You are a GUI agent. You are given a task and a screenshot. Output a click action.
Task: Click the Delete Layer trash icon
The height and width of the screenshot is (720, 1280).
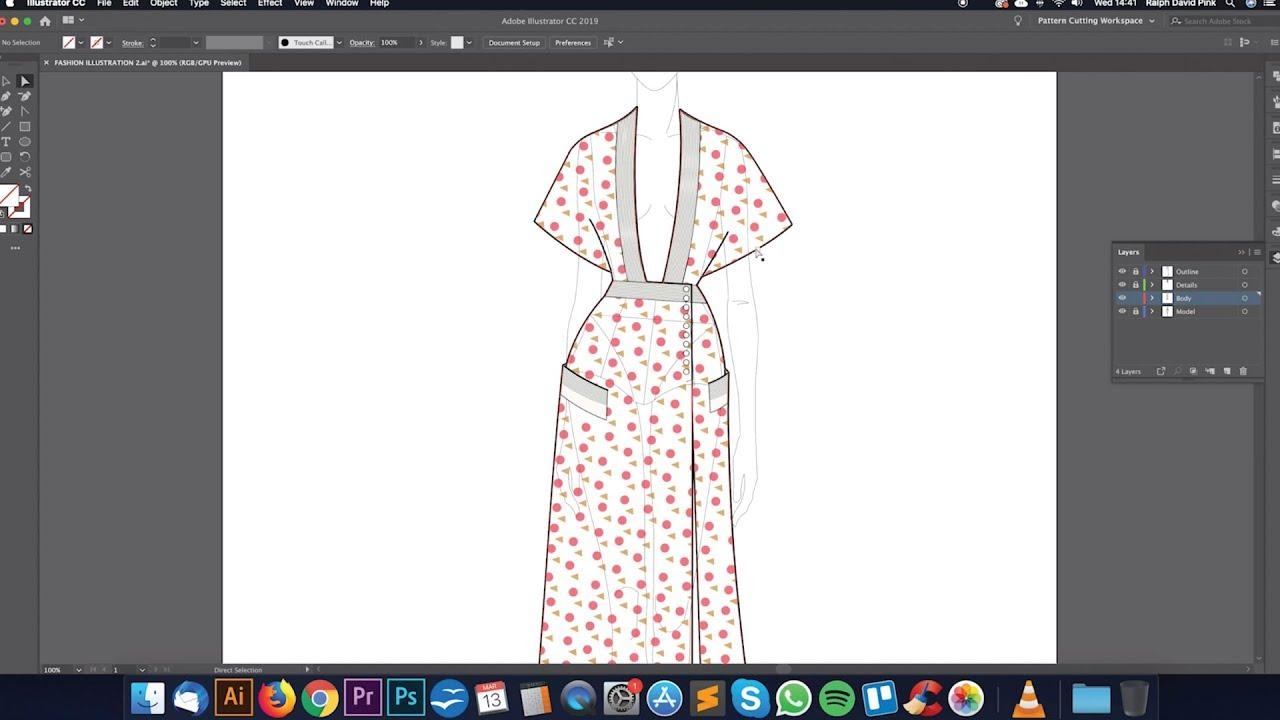click(1242, 370)
